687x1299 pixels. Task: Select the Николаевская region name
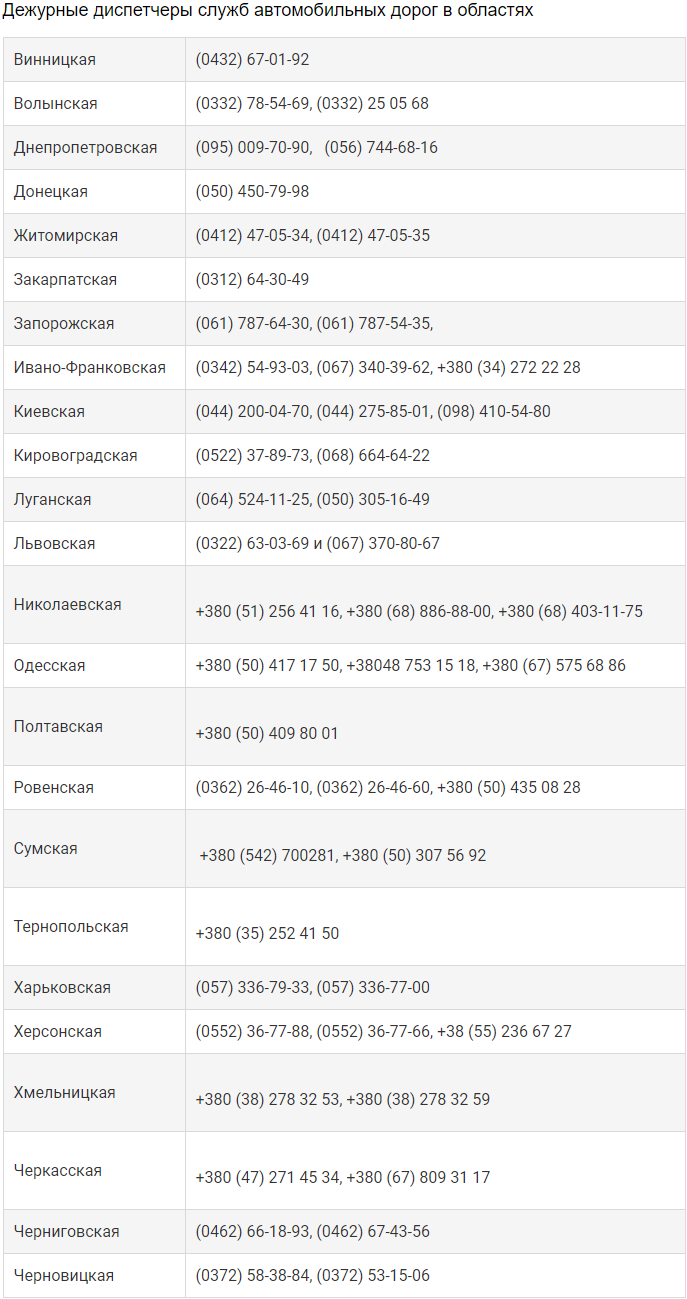pyautogui.click(x=68, y=604)
